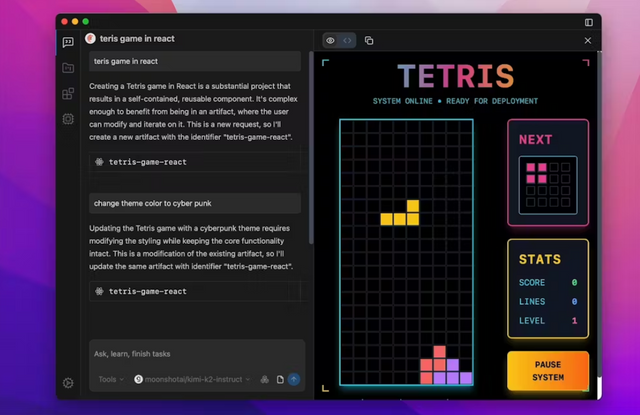Open the extensions blocks sidebar icon
Image resolution: width=640 pixels, height=415 pixels.
tap(68, 93)
